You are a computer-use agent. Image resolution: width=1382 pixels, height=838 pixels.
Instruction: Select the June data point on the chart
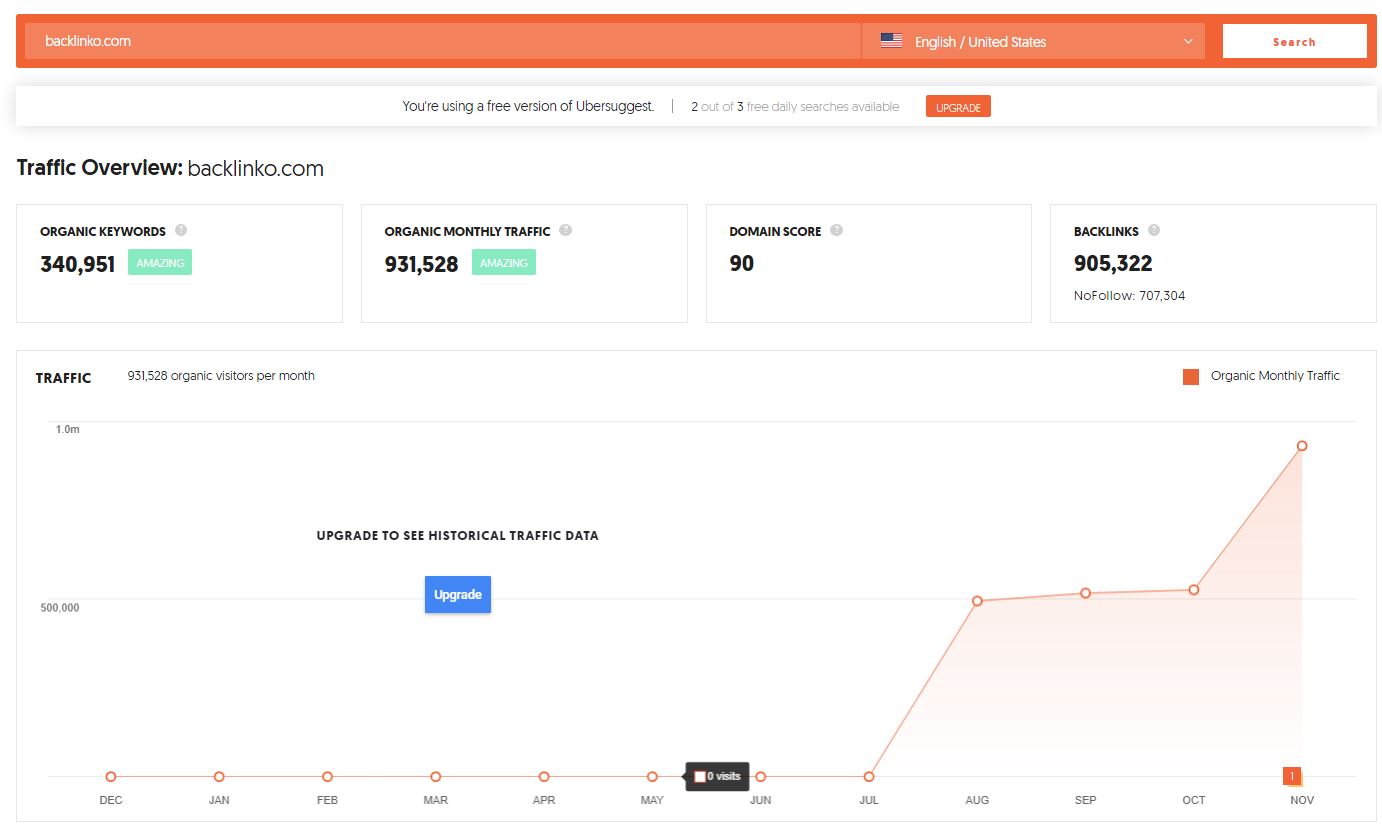761,777
